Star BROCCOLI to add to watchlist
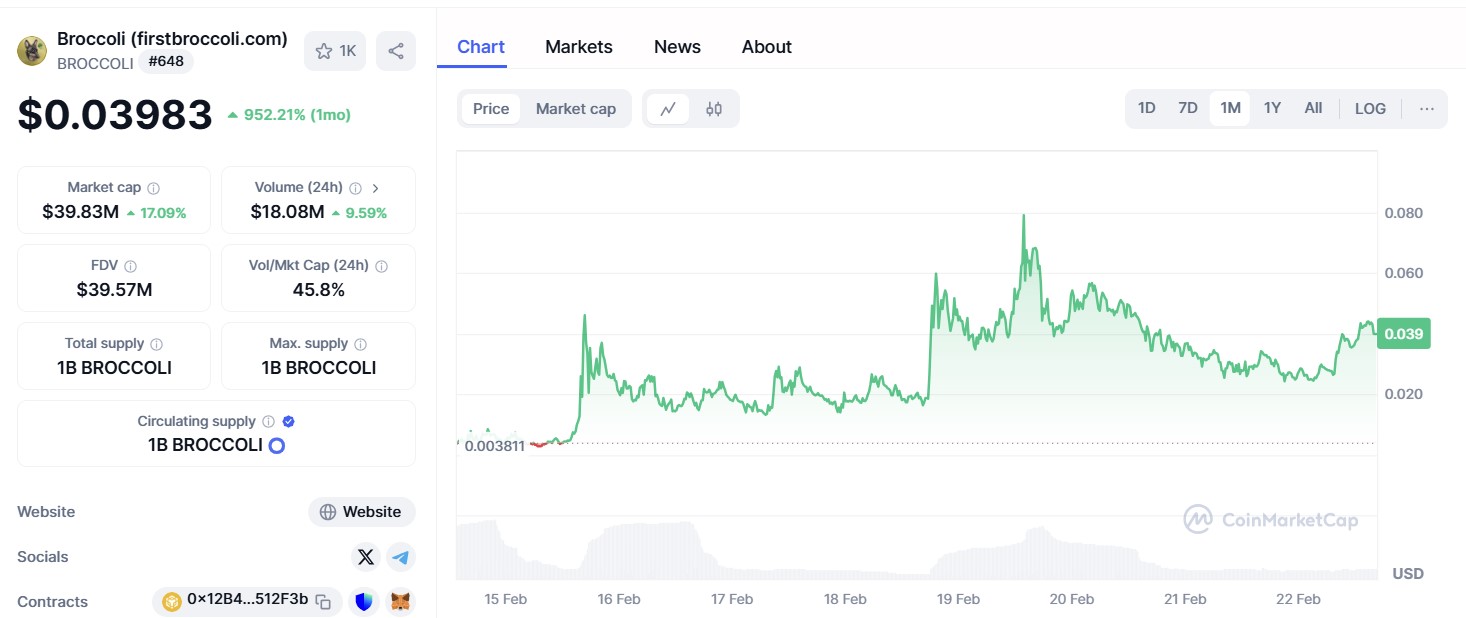 (323, 50)
